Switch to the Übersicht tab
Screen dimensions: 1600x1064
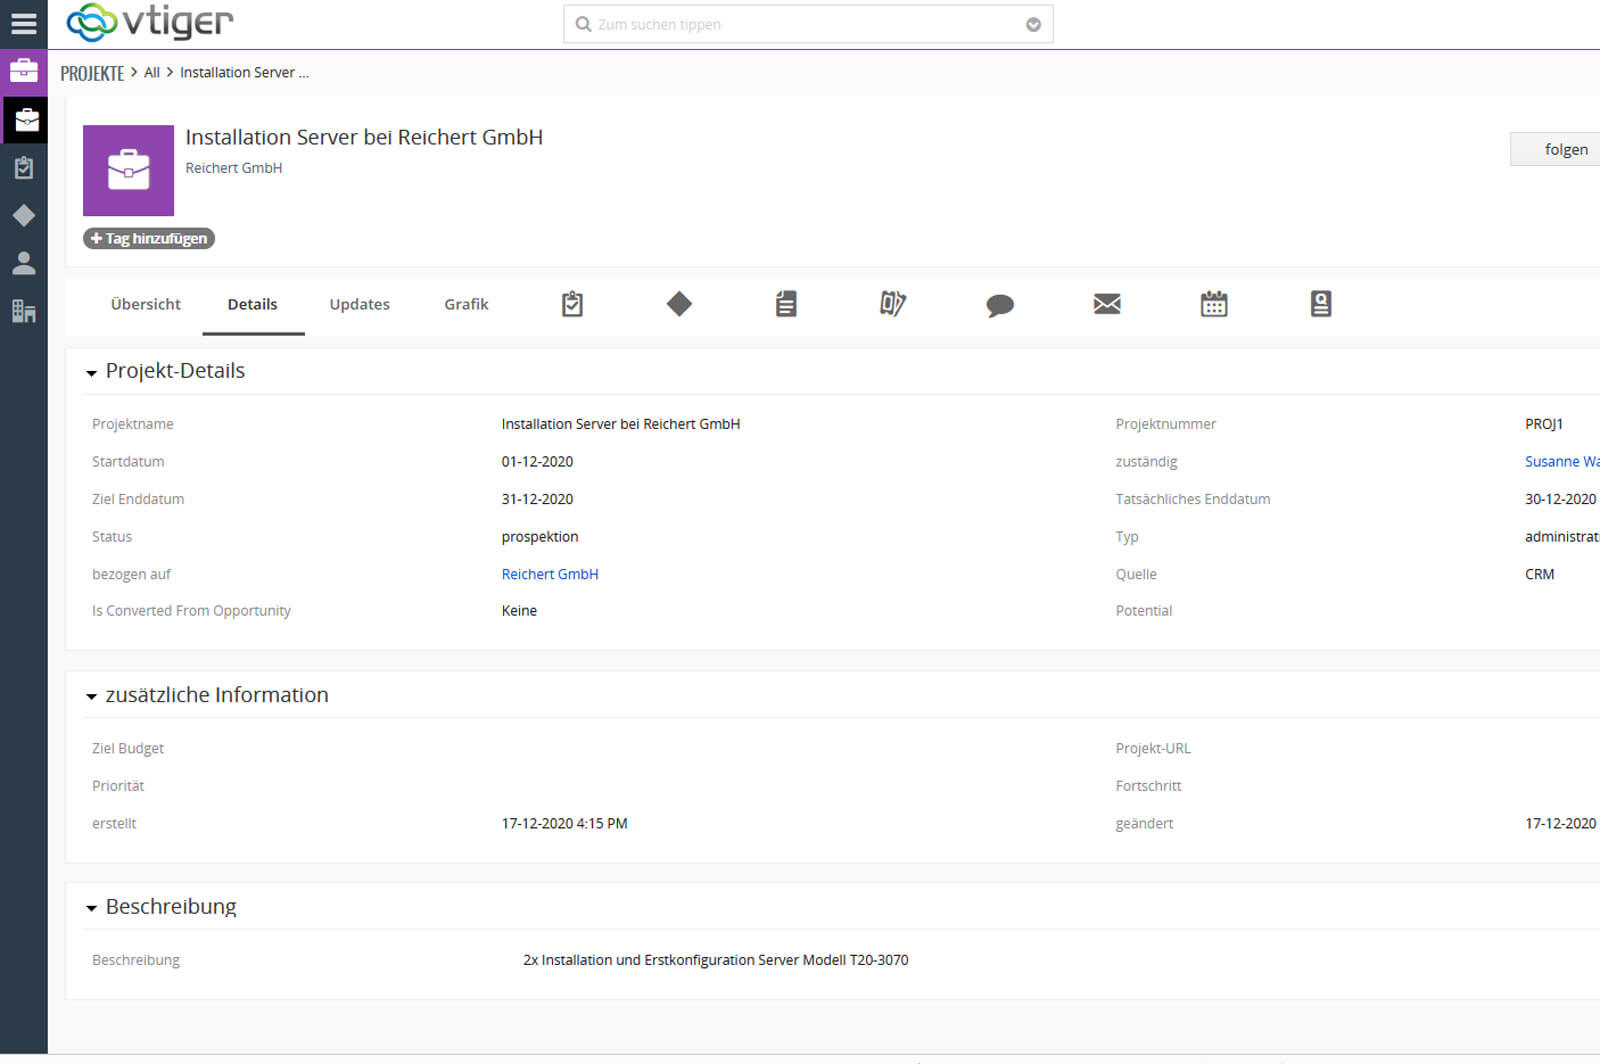146,304
